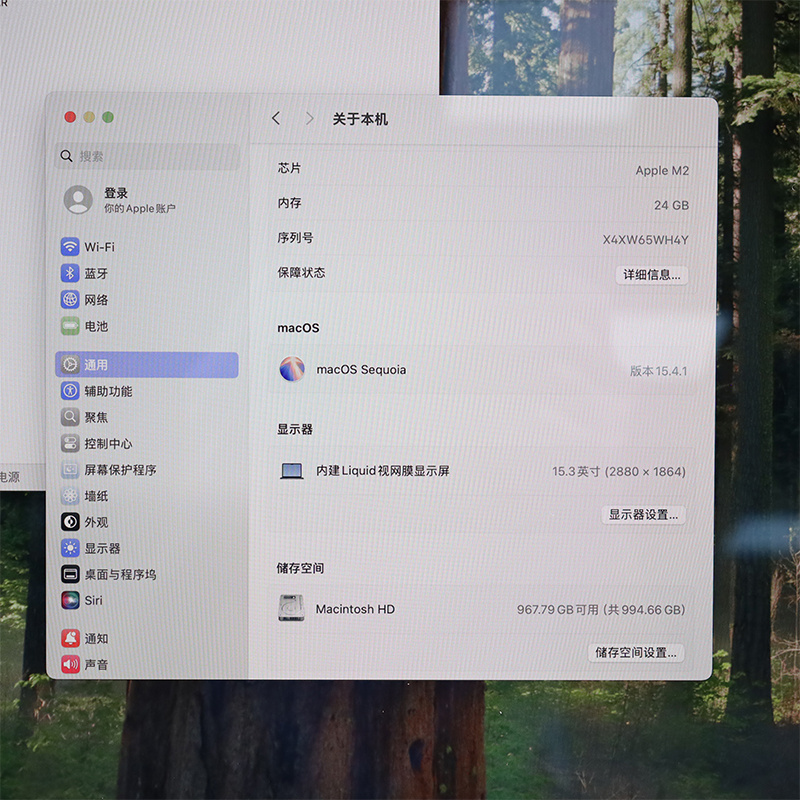Open the 墙纸 wallpaper icon
Image resolution: width=800 pixels, height=800 pixels.
coord(70,495)
